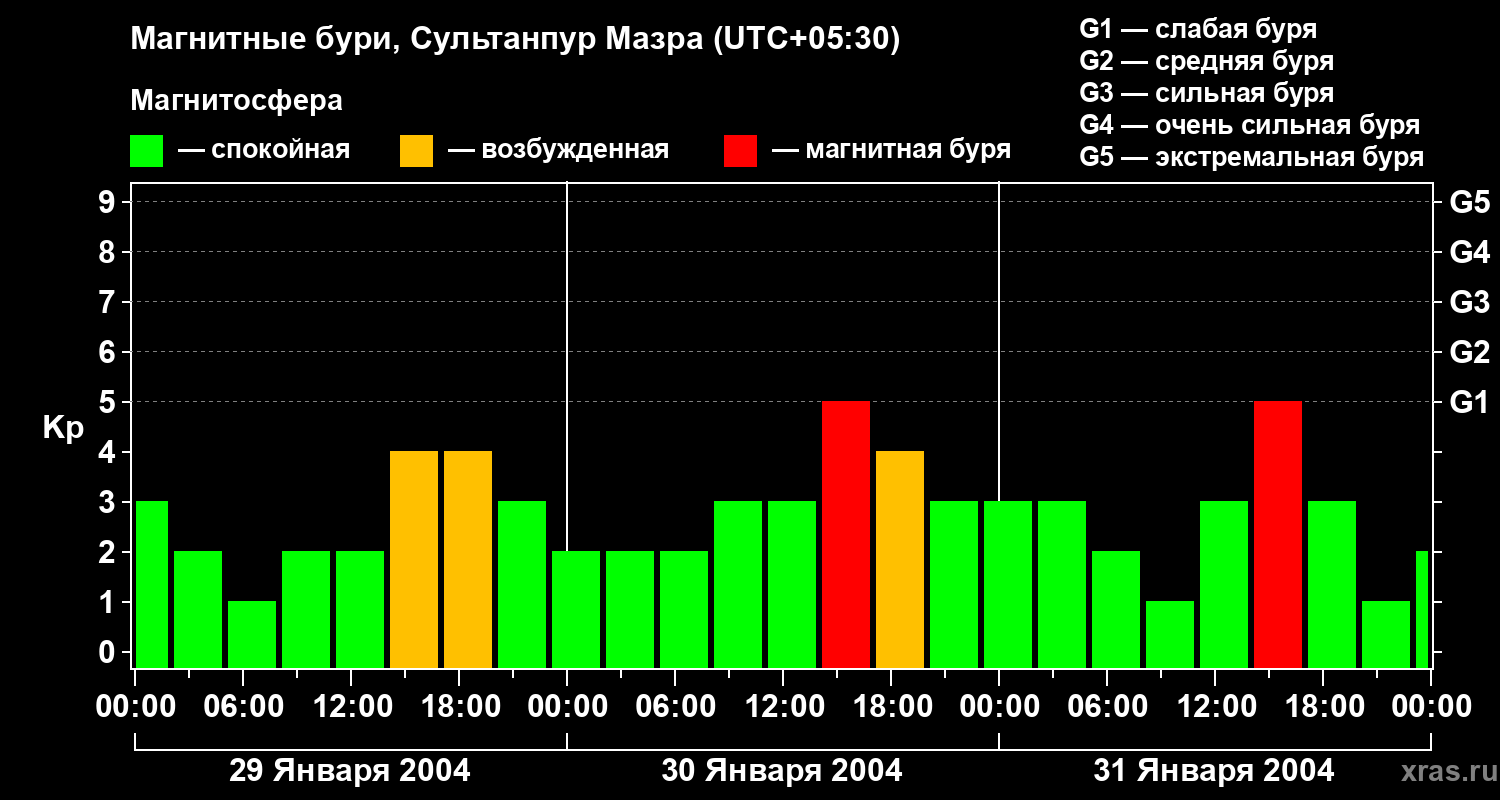Click the '— возбужденная' legend label
The image size is (1500, 800).
[558, 150]
